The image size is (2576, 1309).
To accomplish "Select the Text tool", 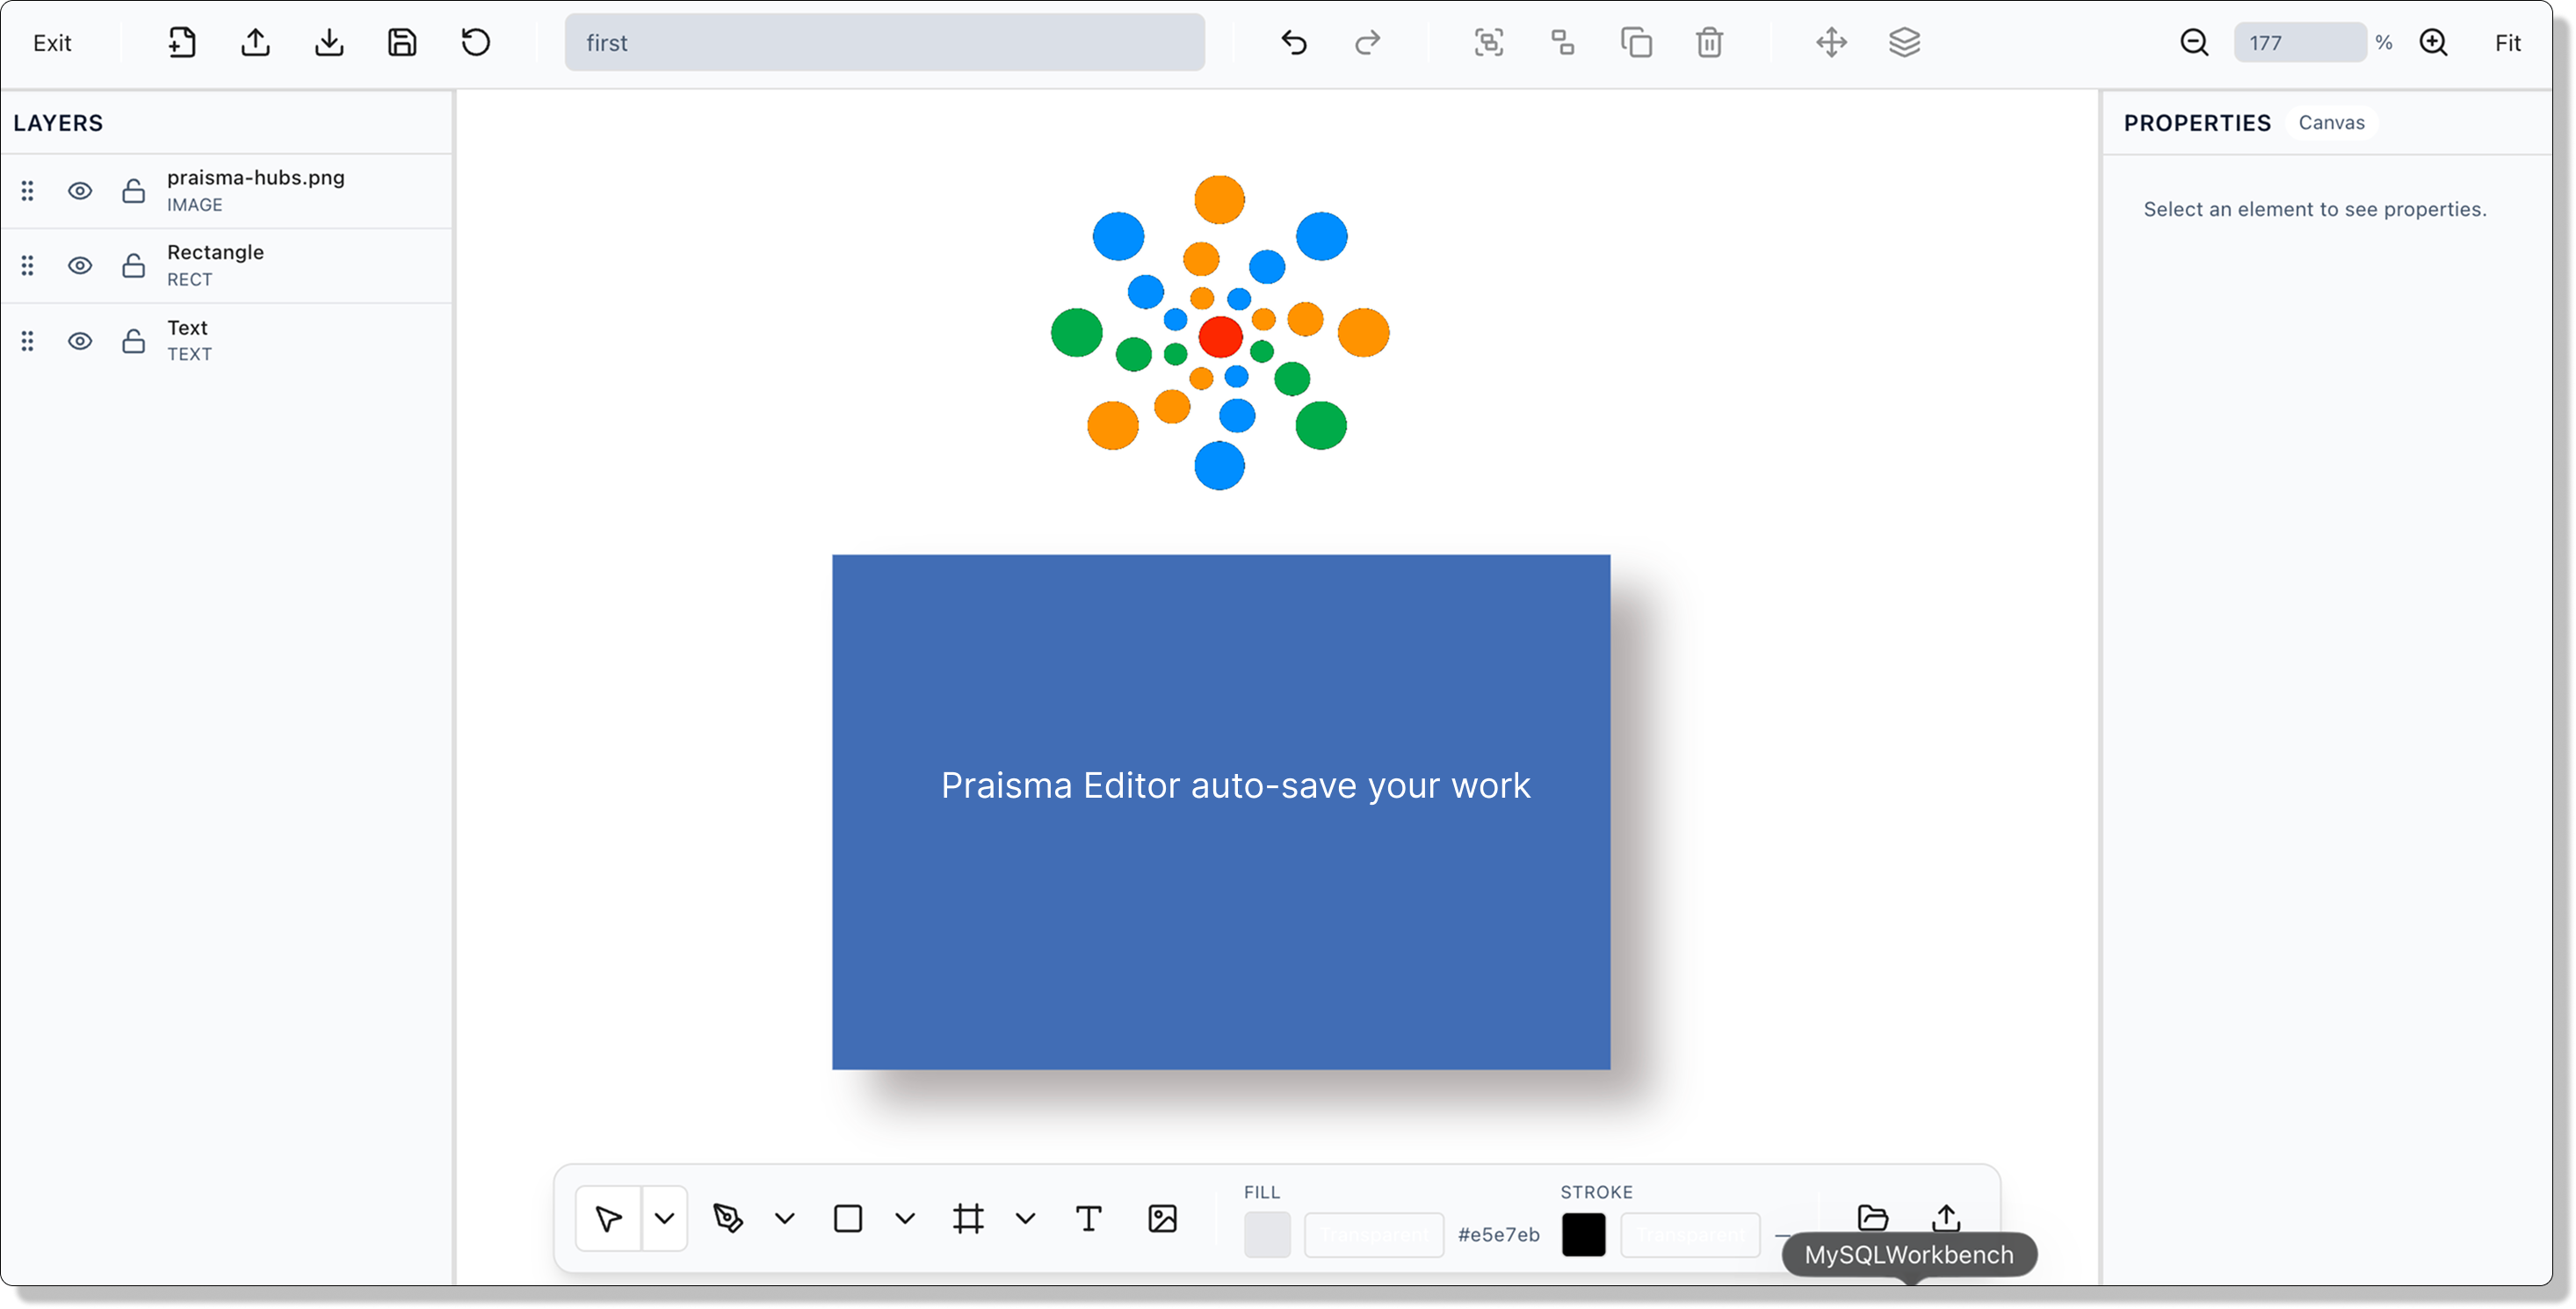I will [1088, 1218].
